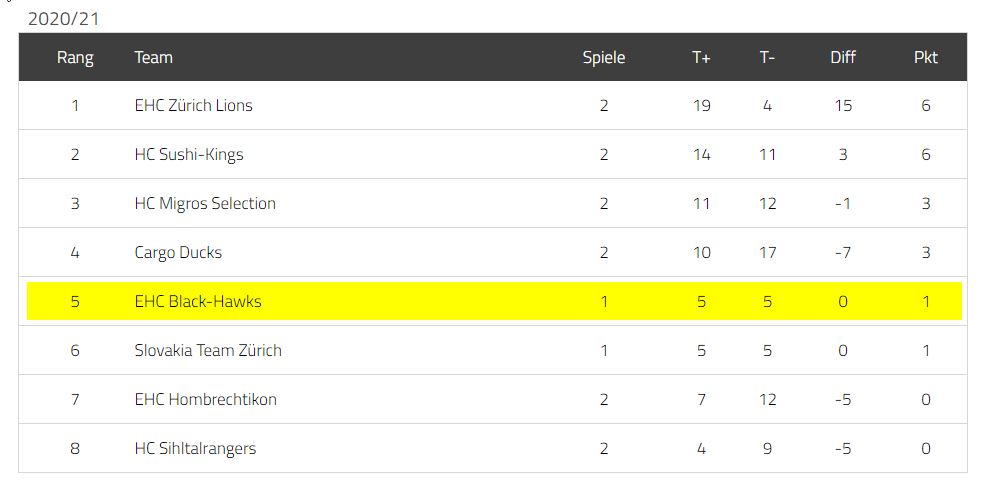The image size is (987, 489).
Task: Select goal difference of Cargo Ducks
Action: tap(843, 252)
